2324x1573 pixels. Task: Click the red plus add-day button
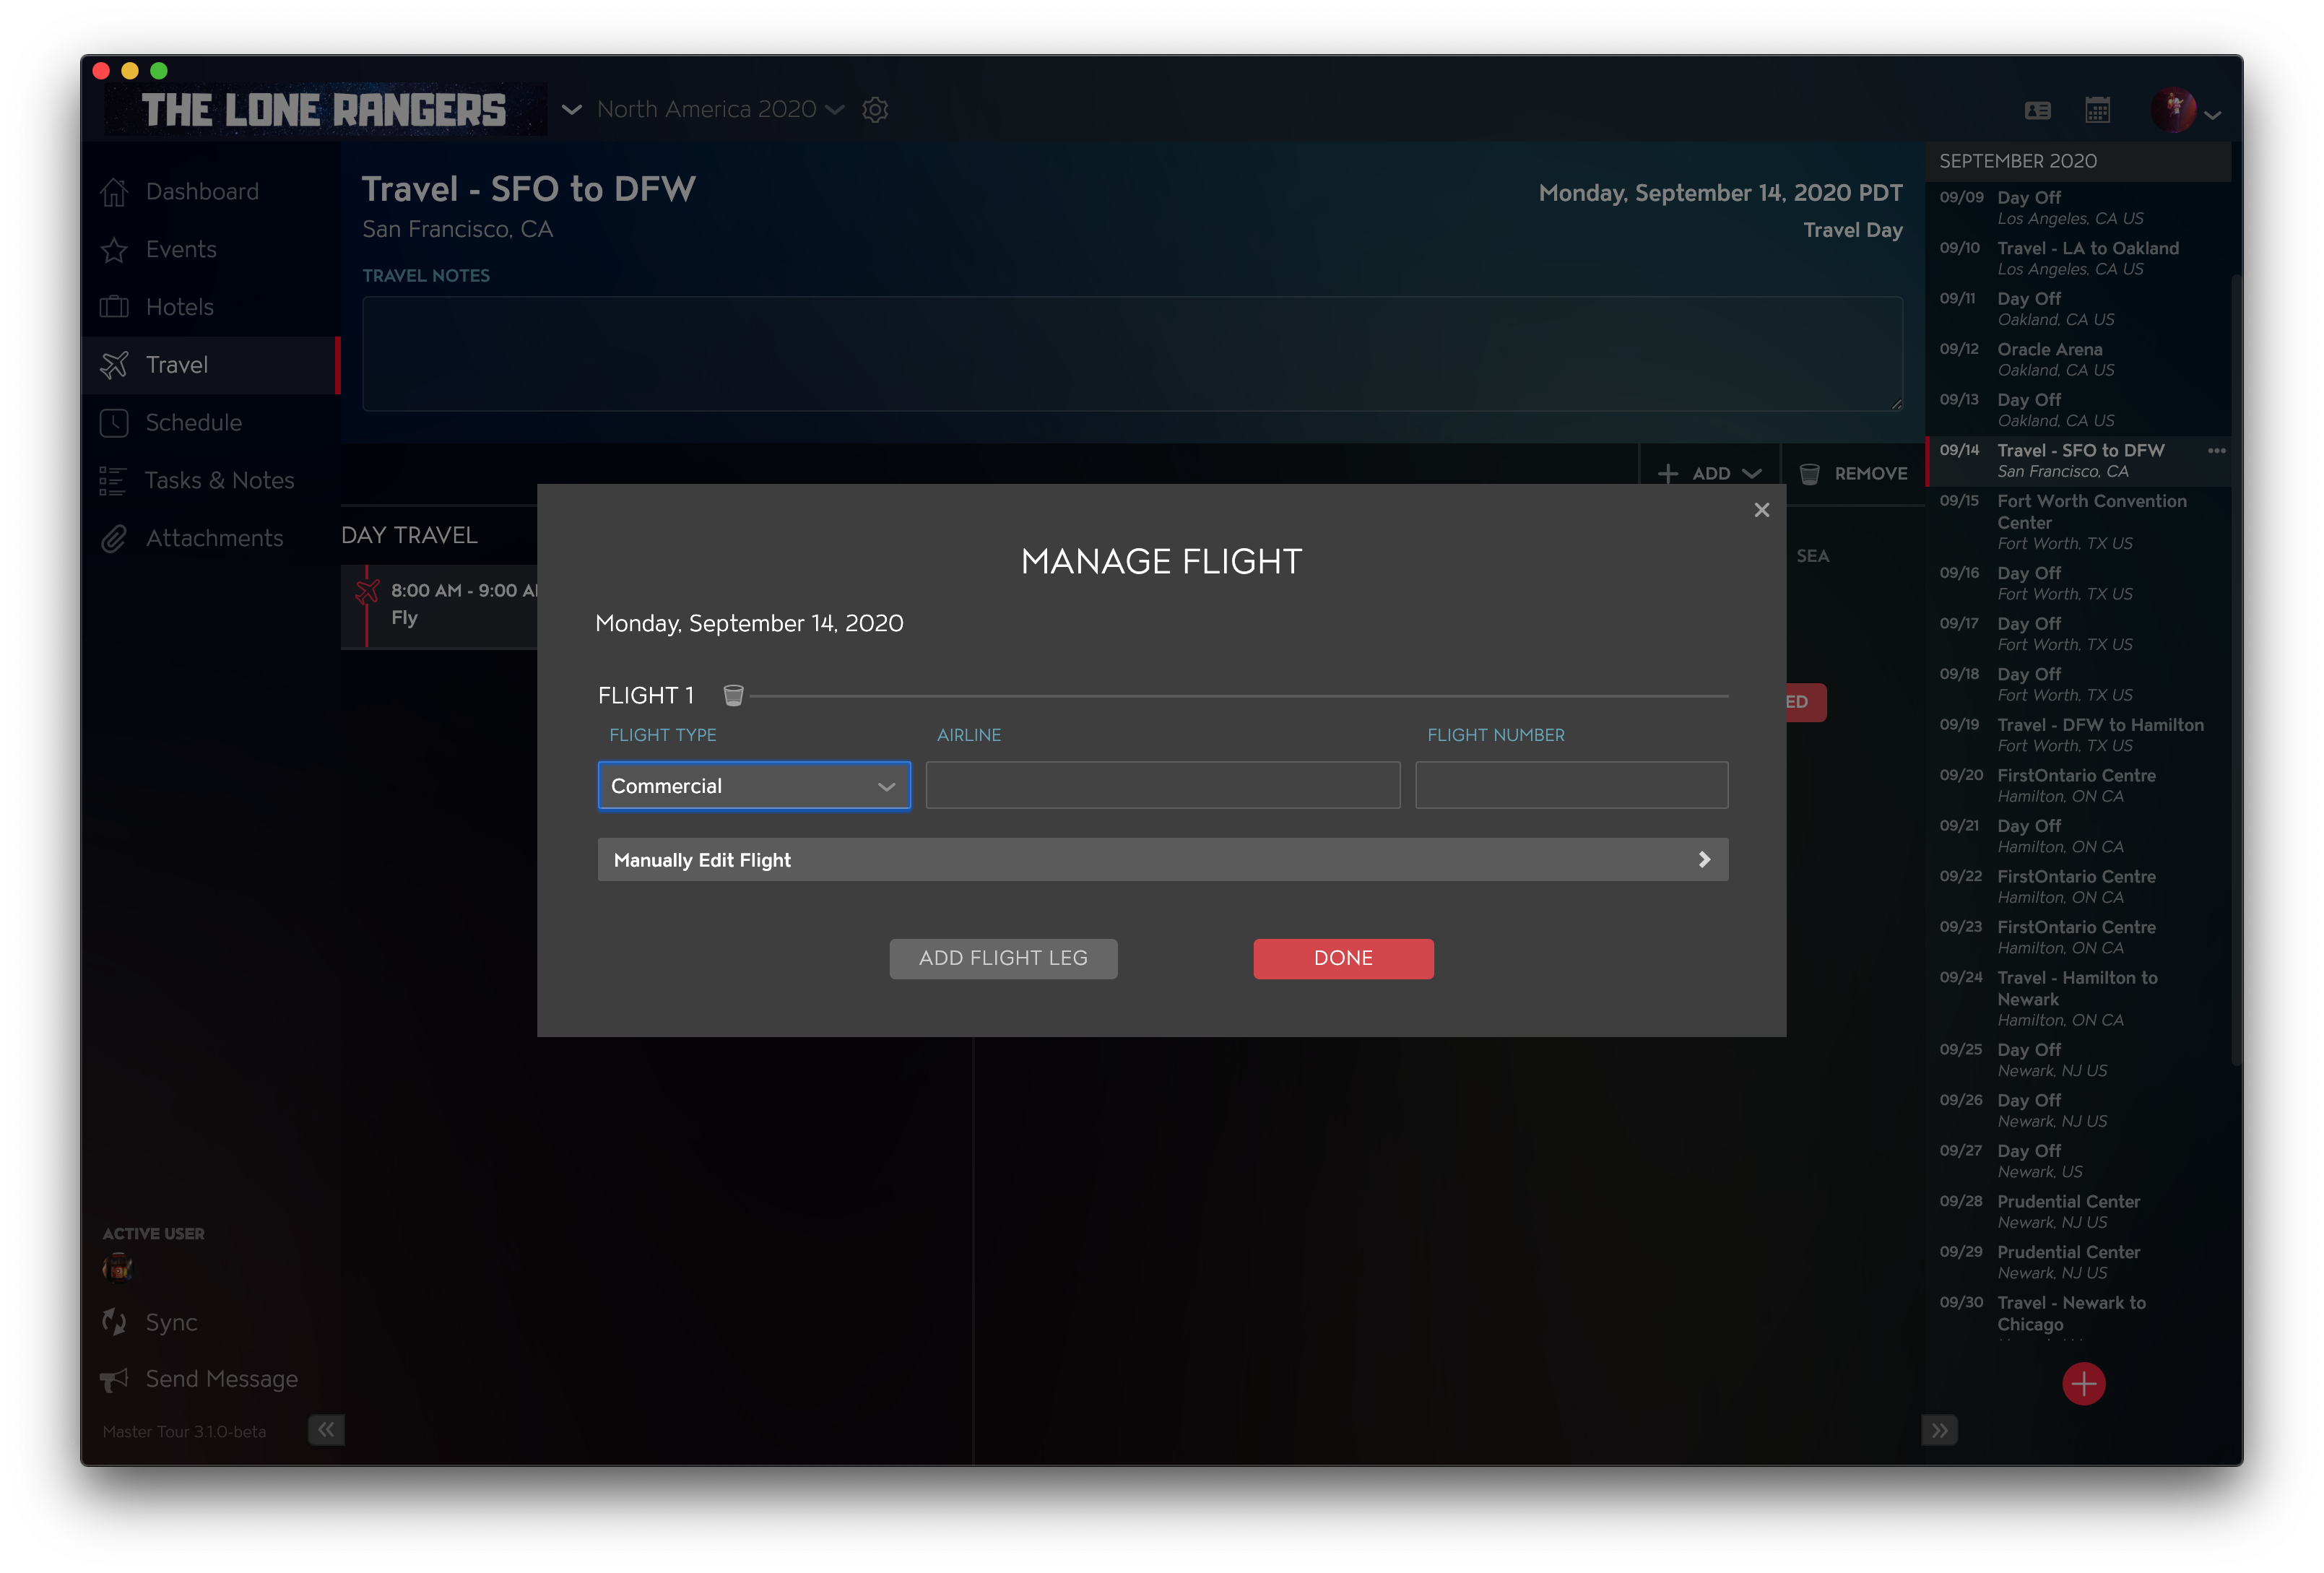pos(2084,1384)
